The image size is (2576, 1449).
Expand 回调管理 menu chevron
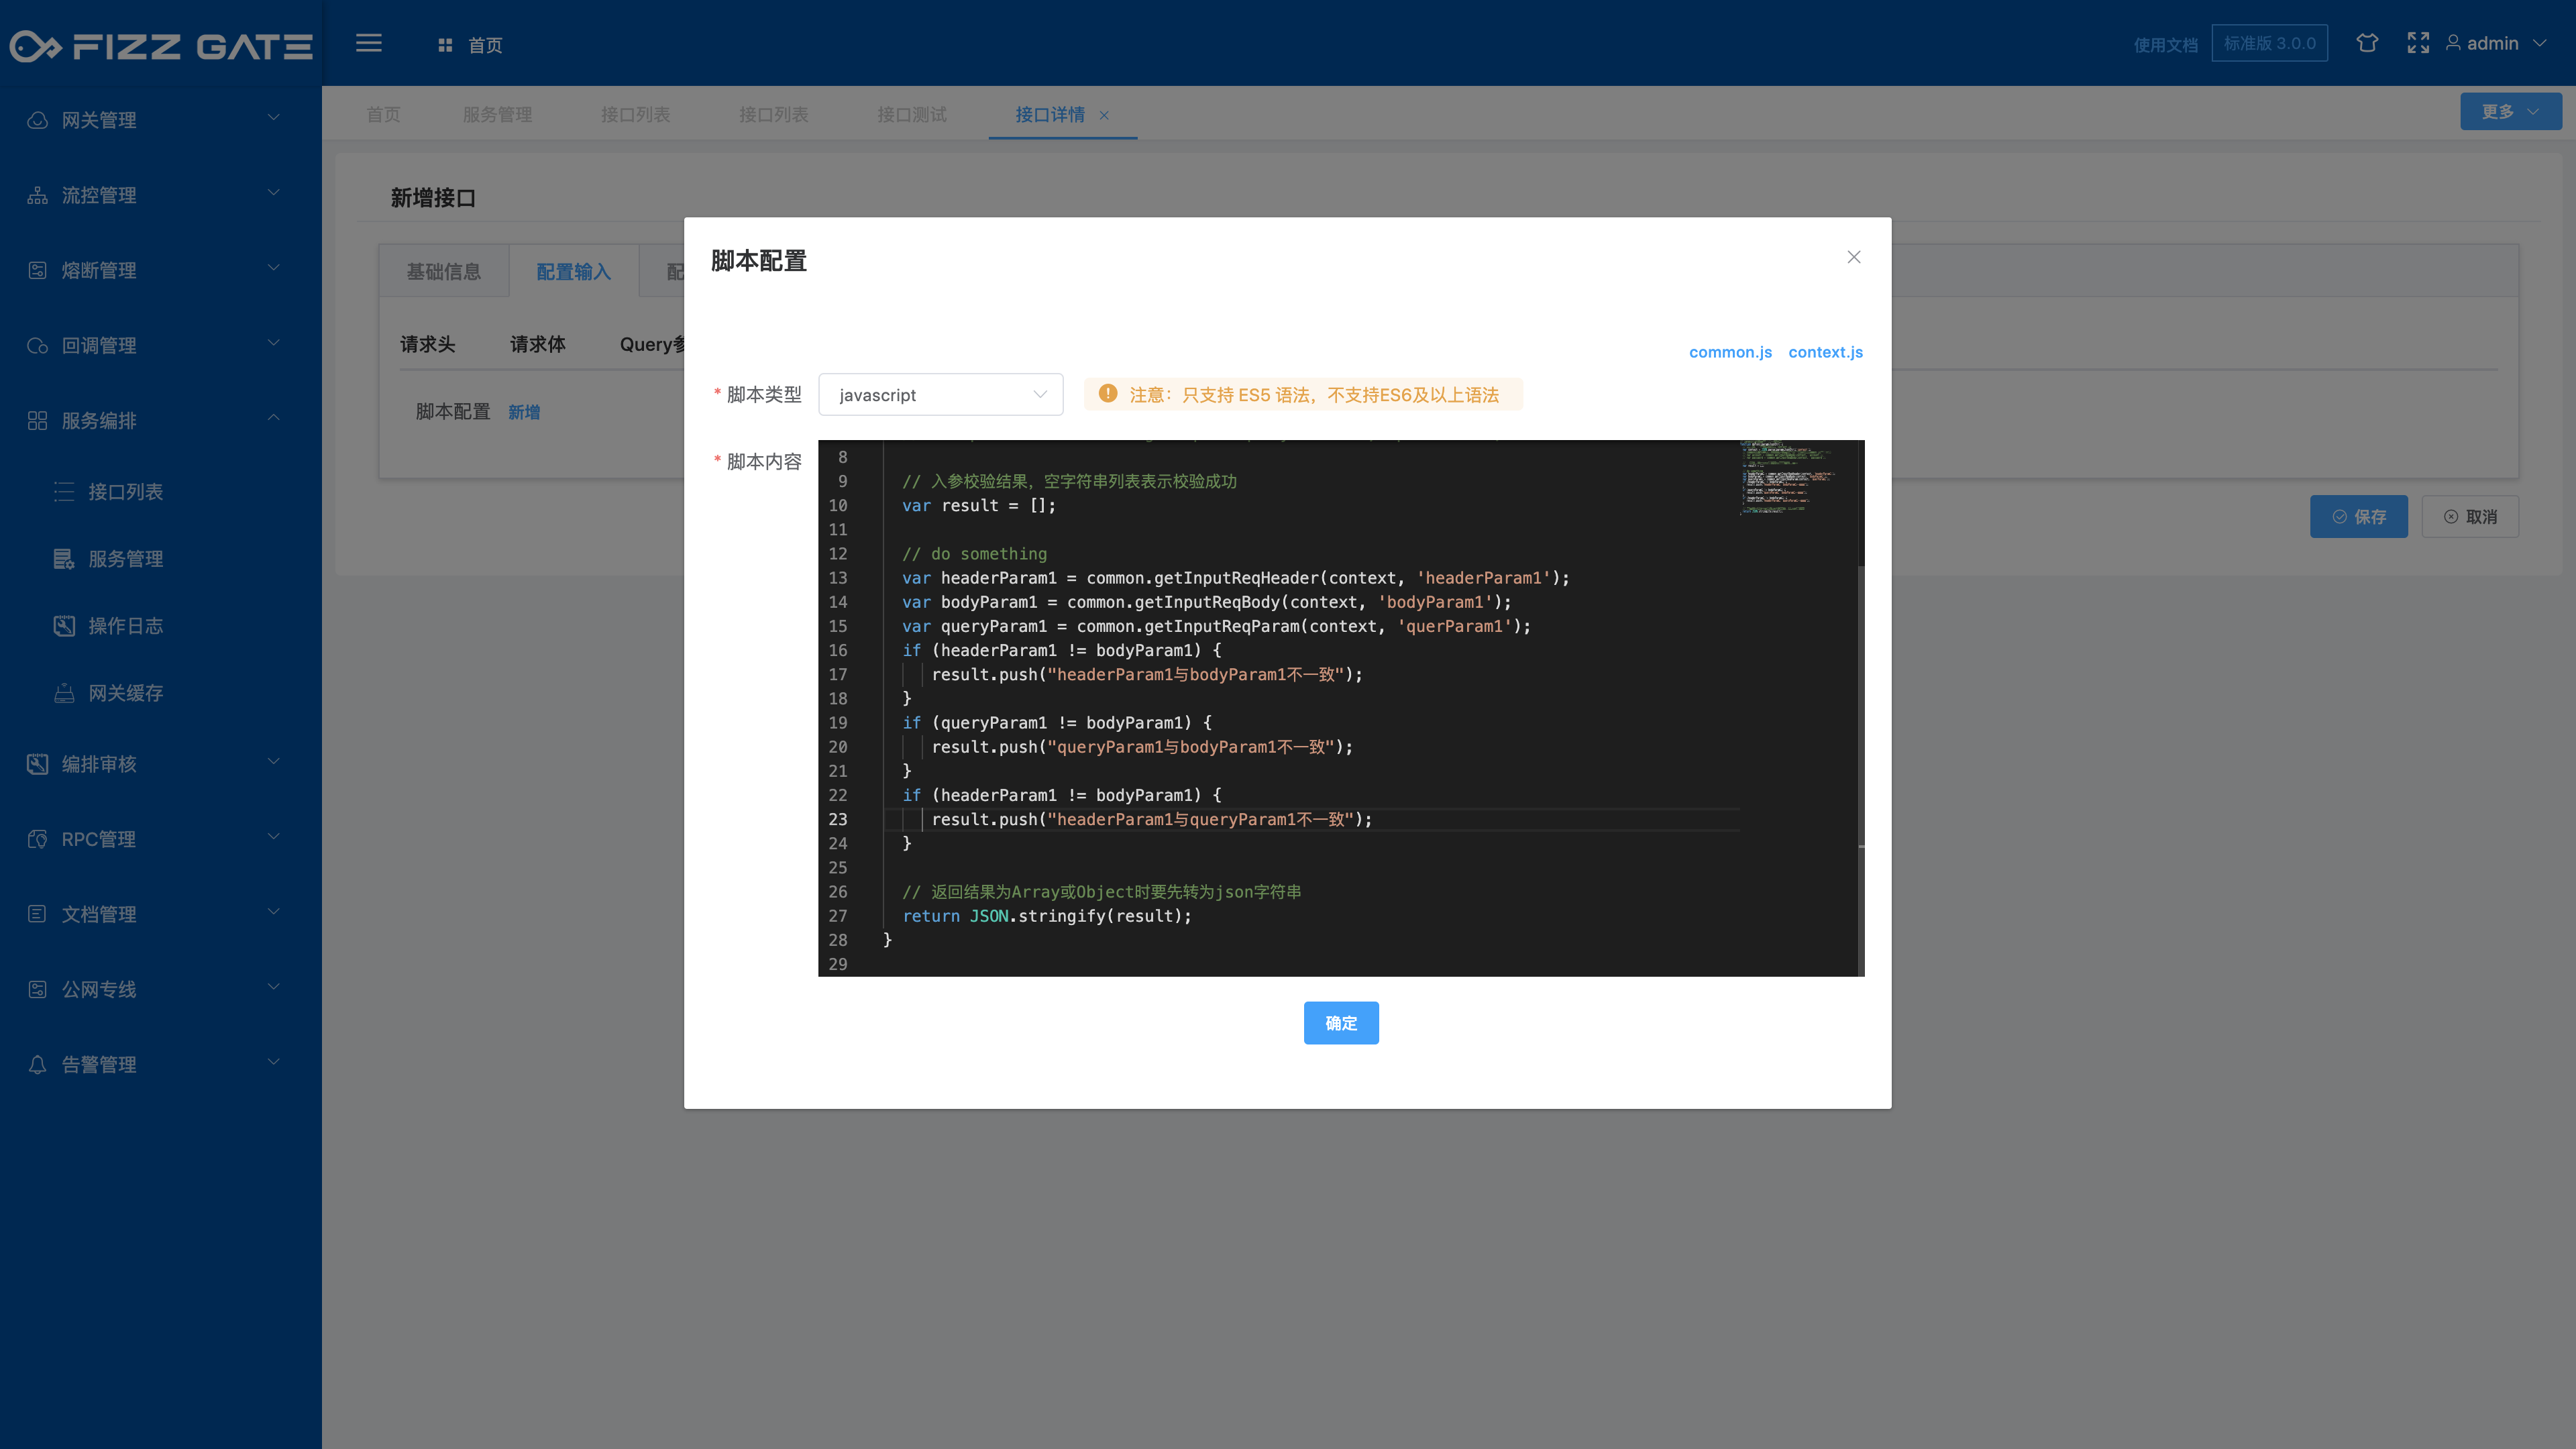tap(274, 343)
